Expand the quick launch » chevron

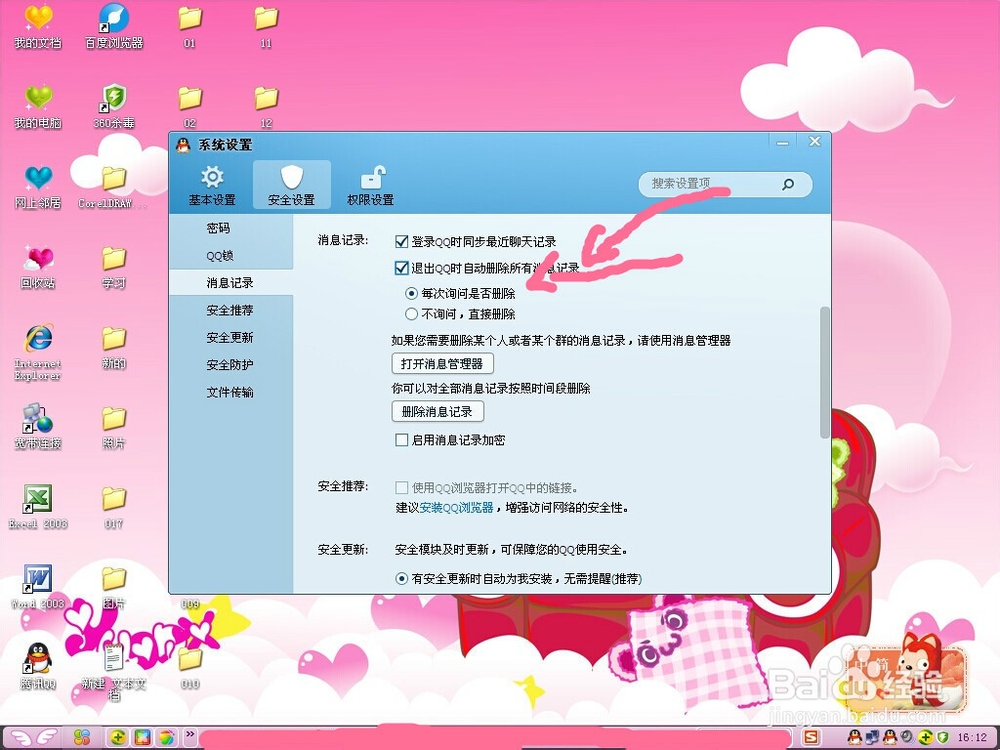[190, 735]
